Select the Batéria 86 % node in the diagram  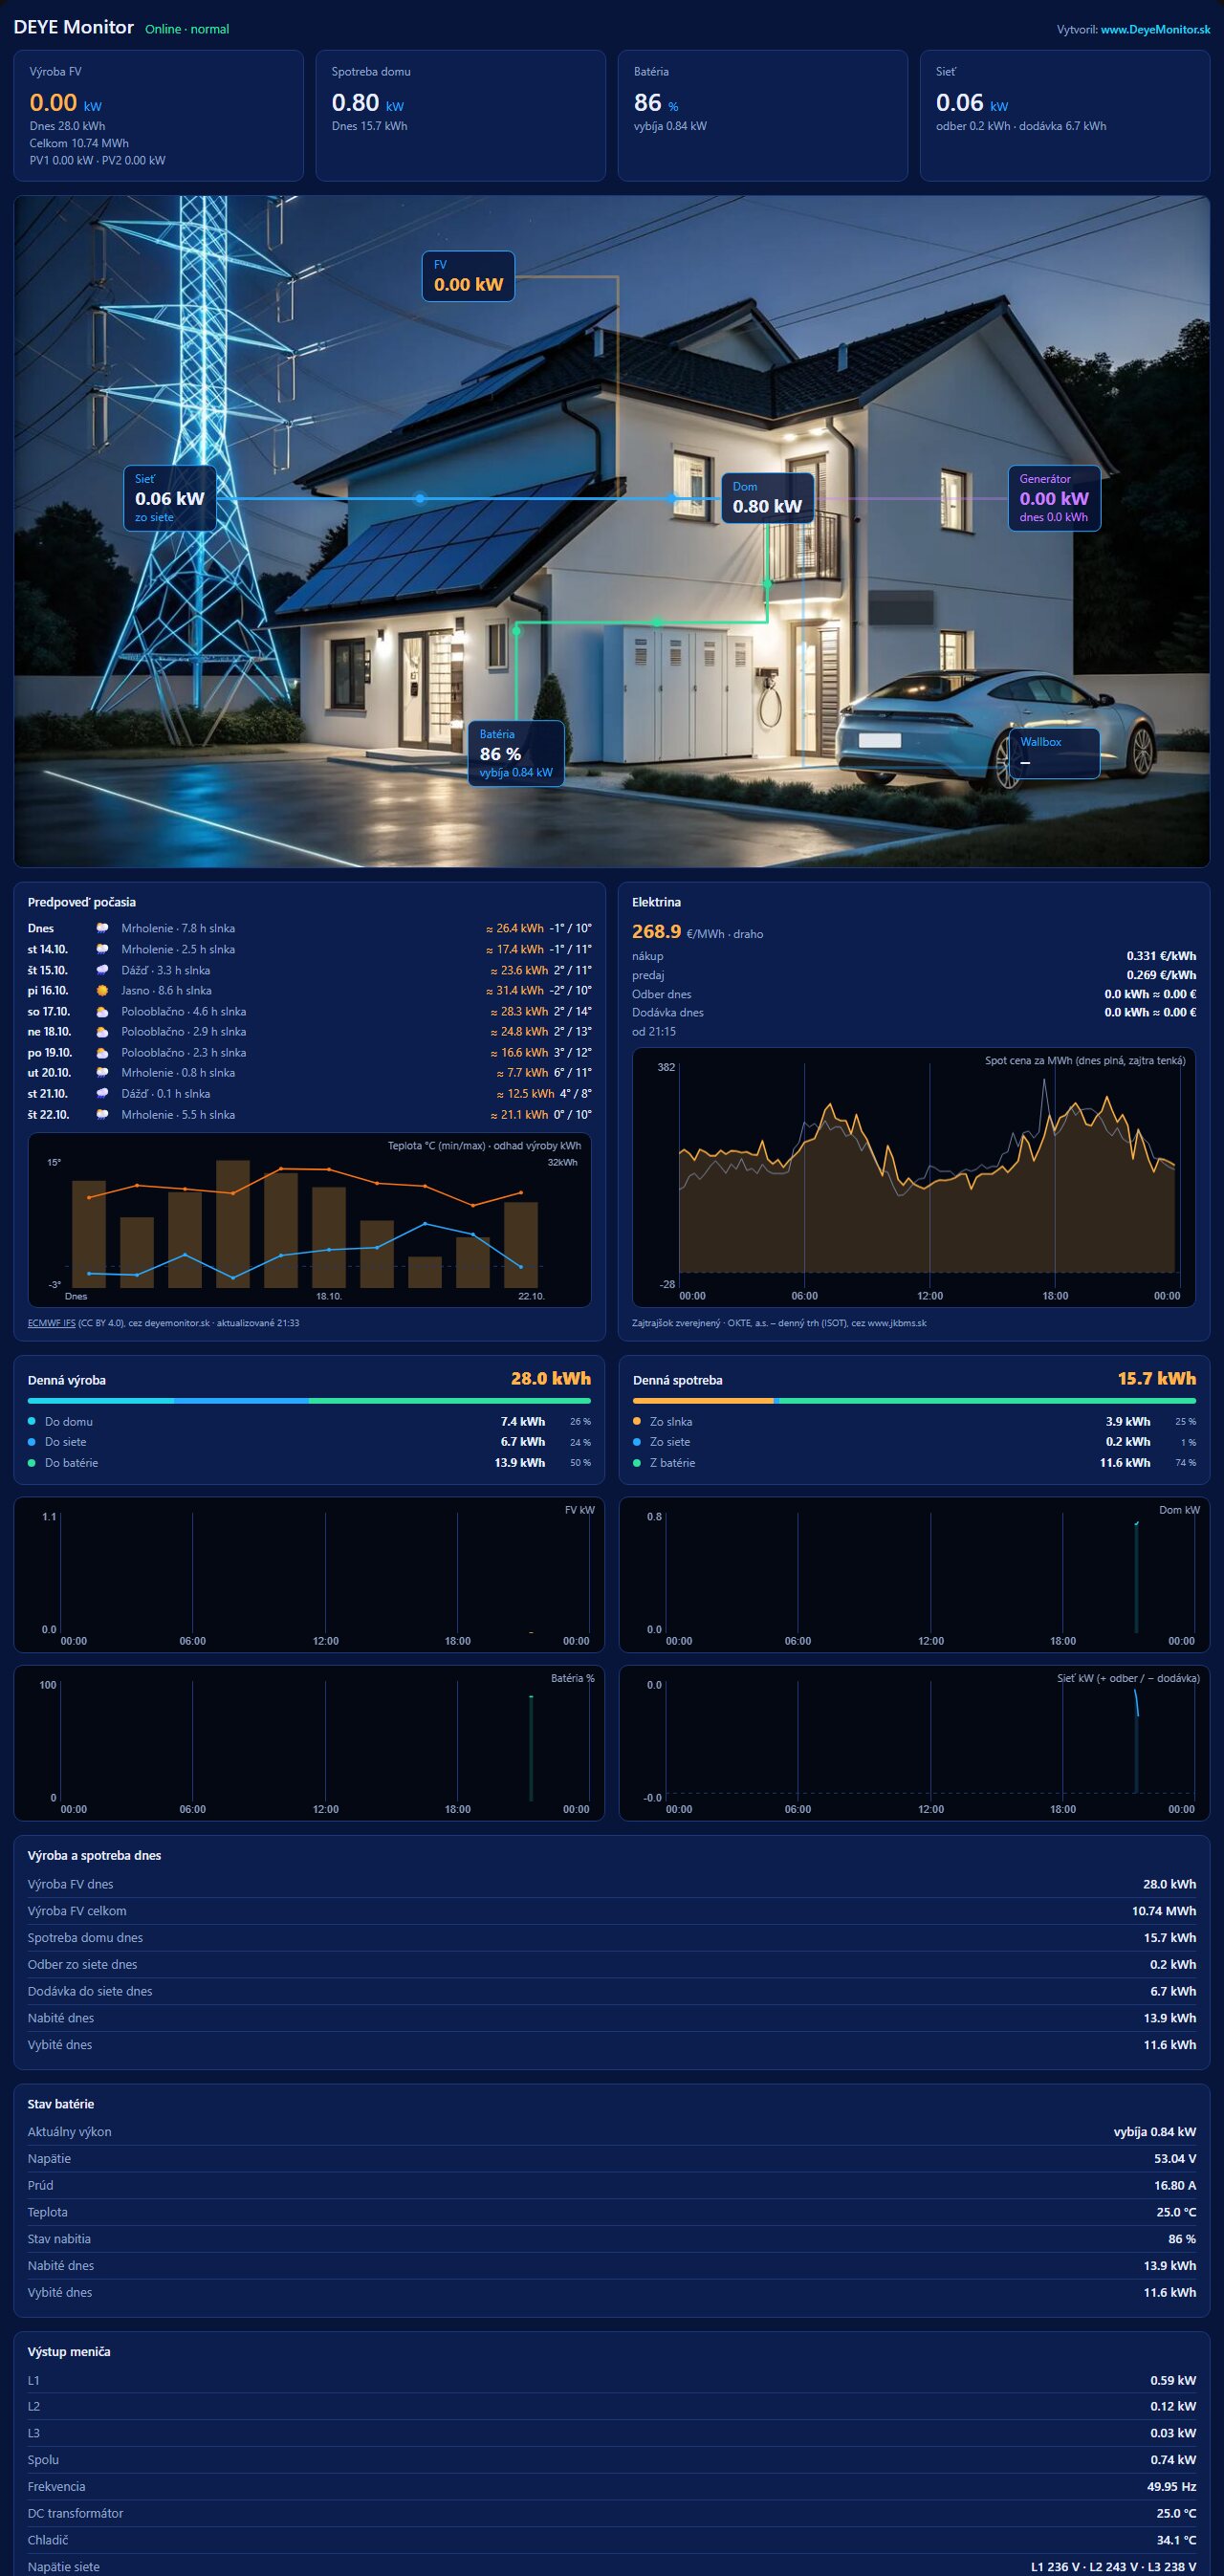tap(516, 753)
